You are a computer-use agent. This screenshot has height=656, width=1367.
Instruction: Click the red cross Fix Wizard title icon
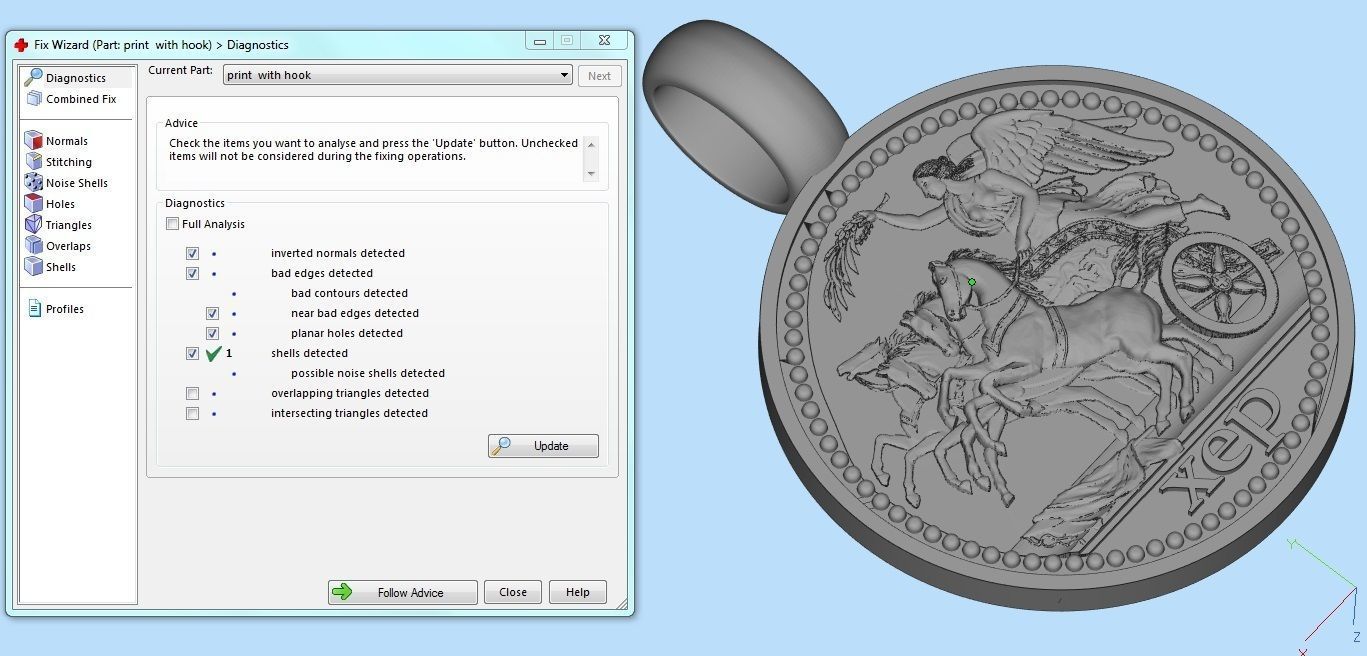21,45
